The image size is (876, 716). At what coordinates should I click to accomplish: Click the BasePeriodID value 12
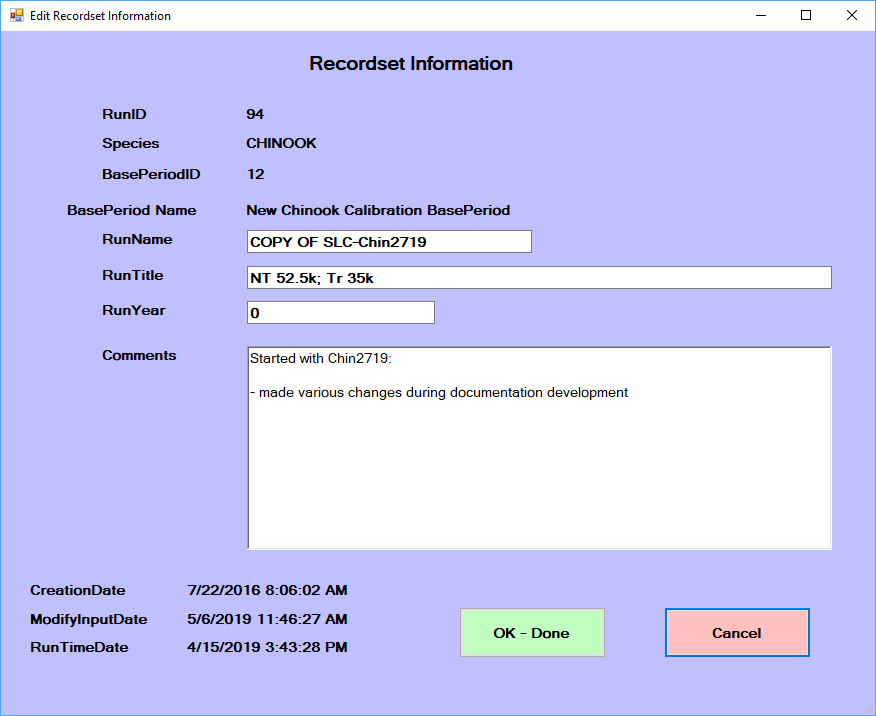click(255, 174)
